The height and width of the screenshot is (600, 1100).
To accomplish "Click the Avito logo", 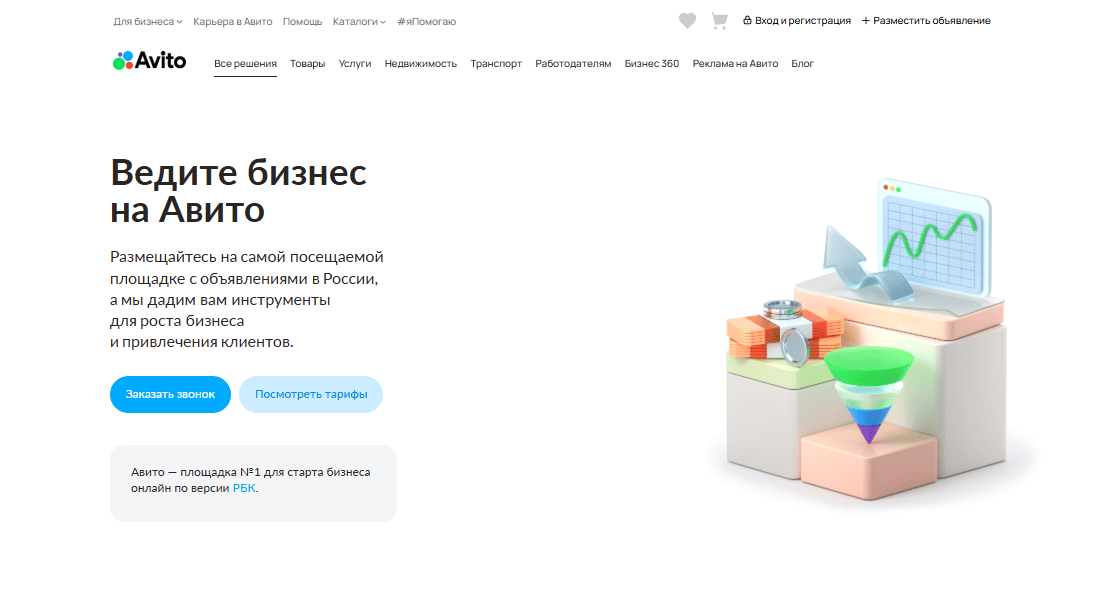I will [149, 61].
